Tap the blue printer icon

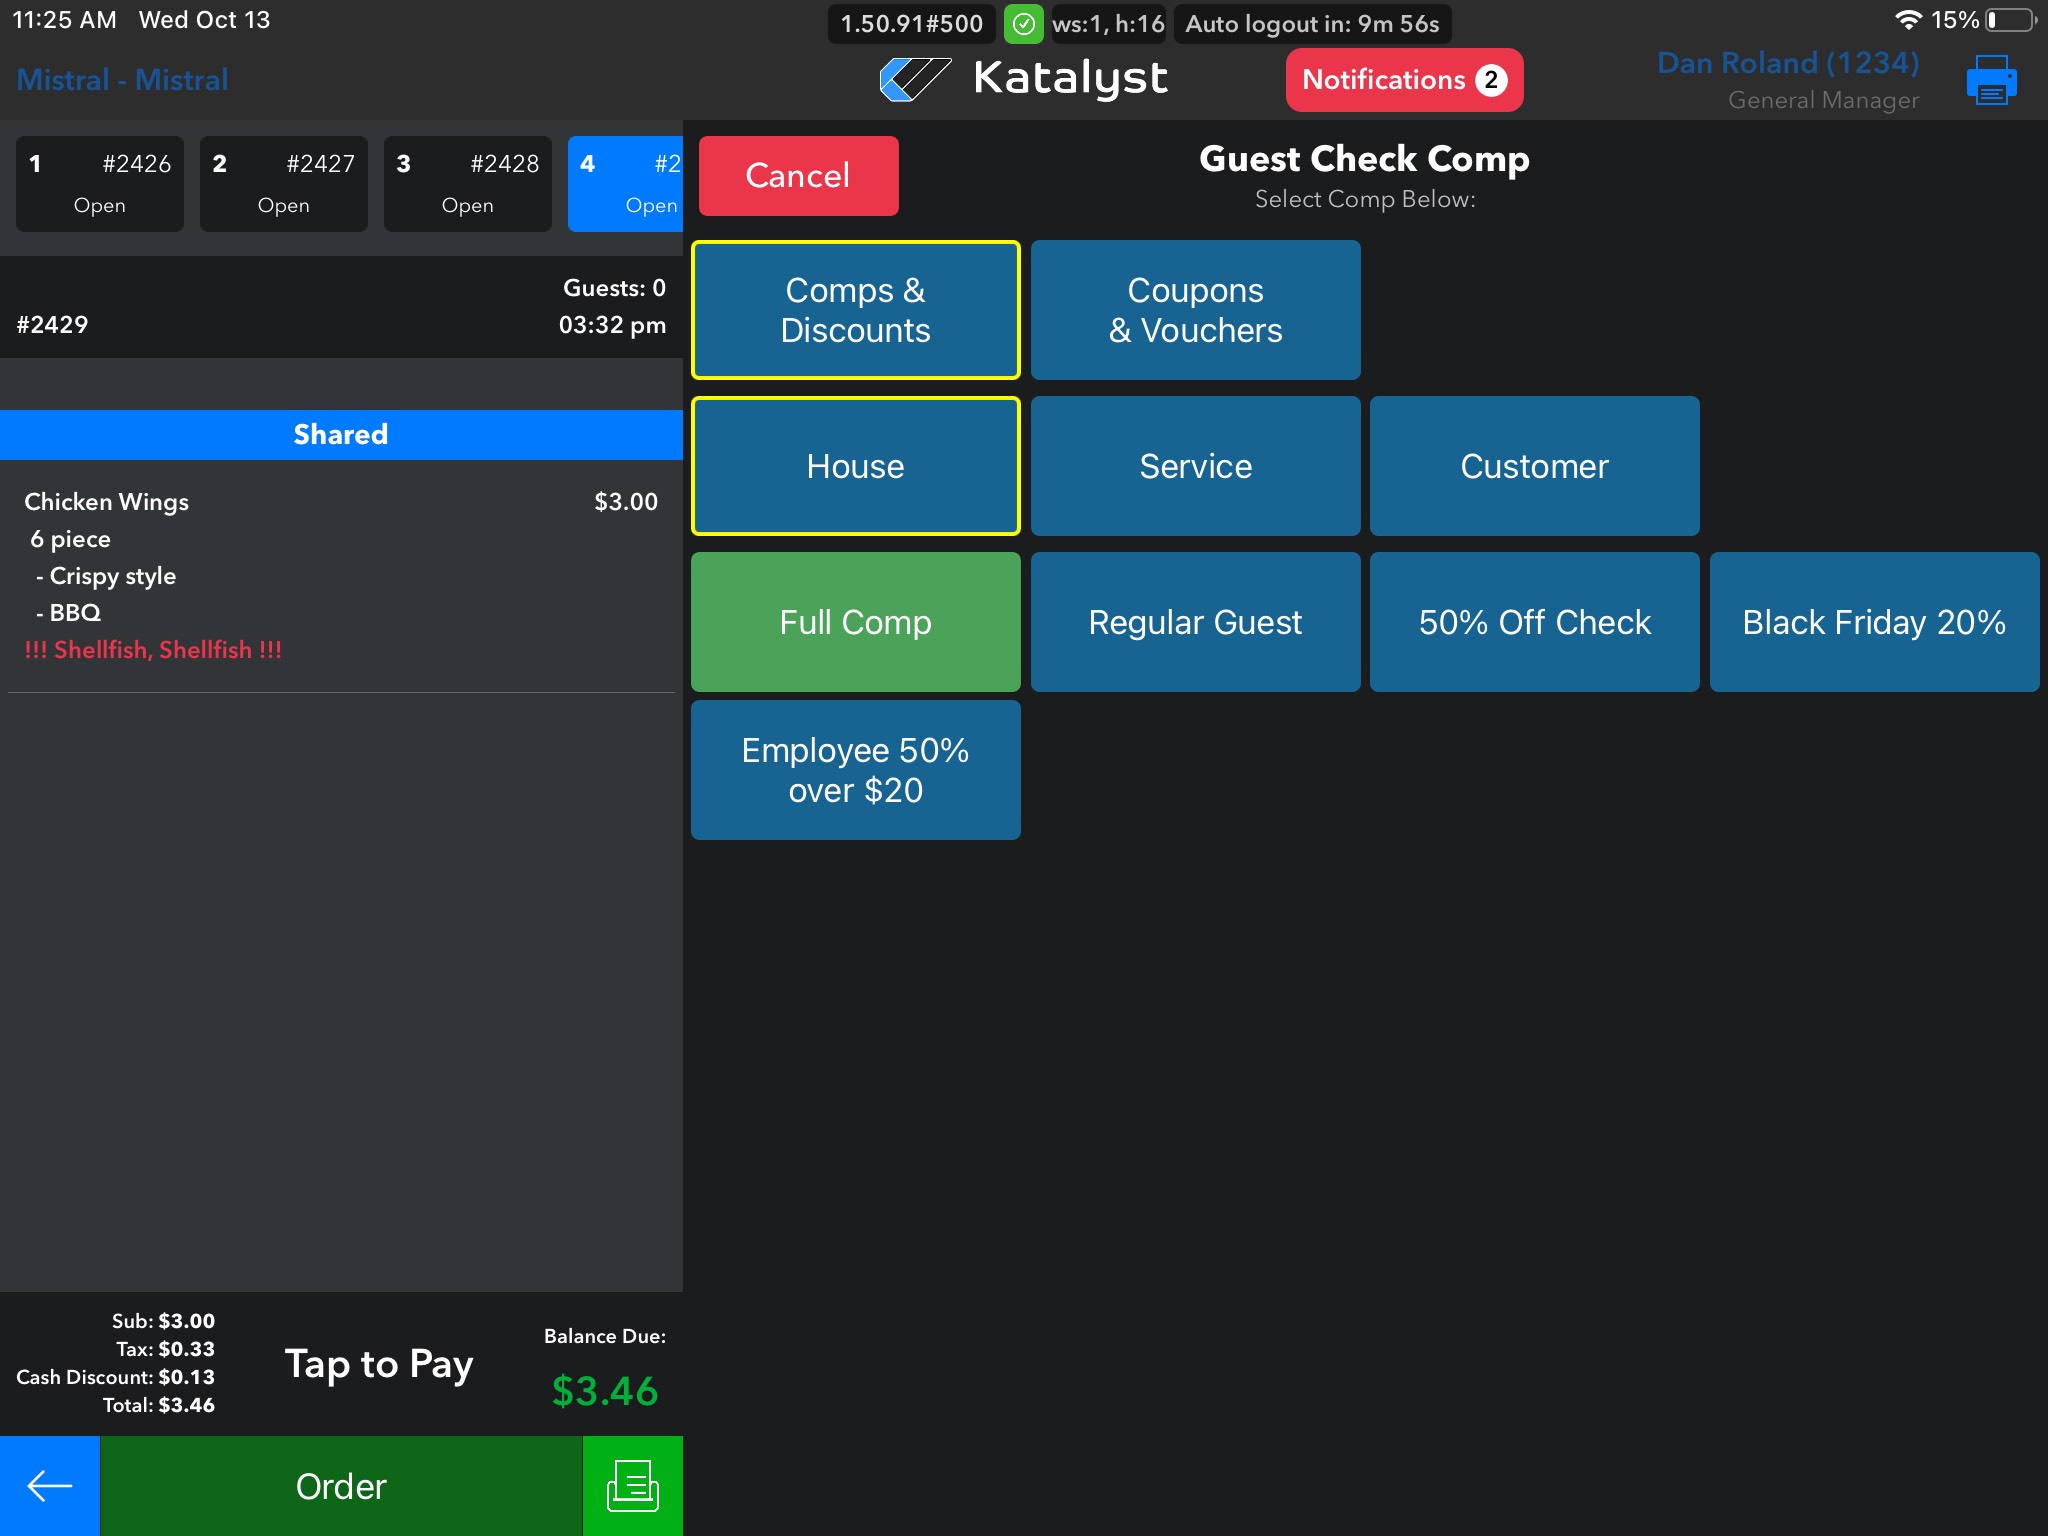(x=1990, y=80)
